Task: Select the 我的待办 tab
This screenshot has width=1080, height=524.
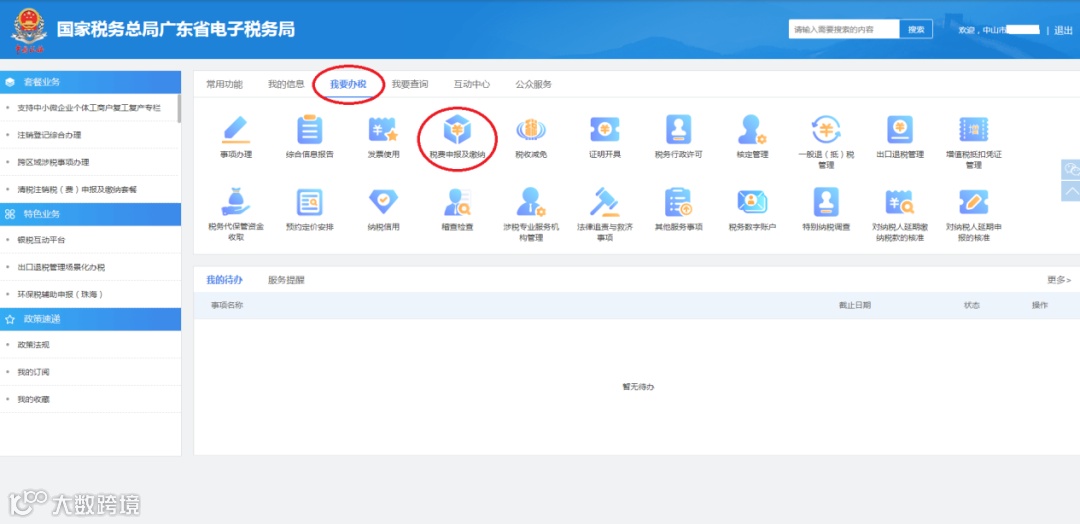Action: pyautogui.click(x=225, y=280)
